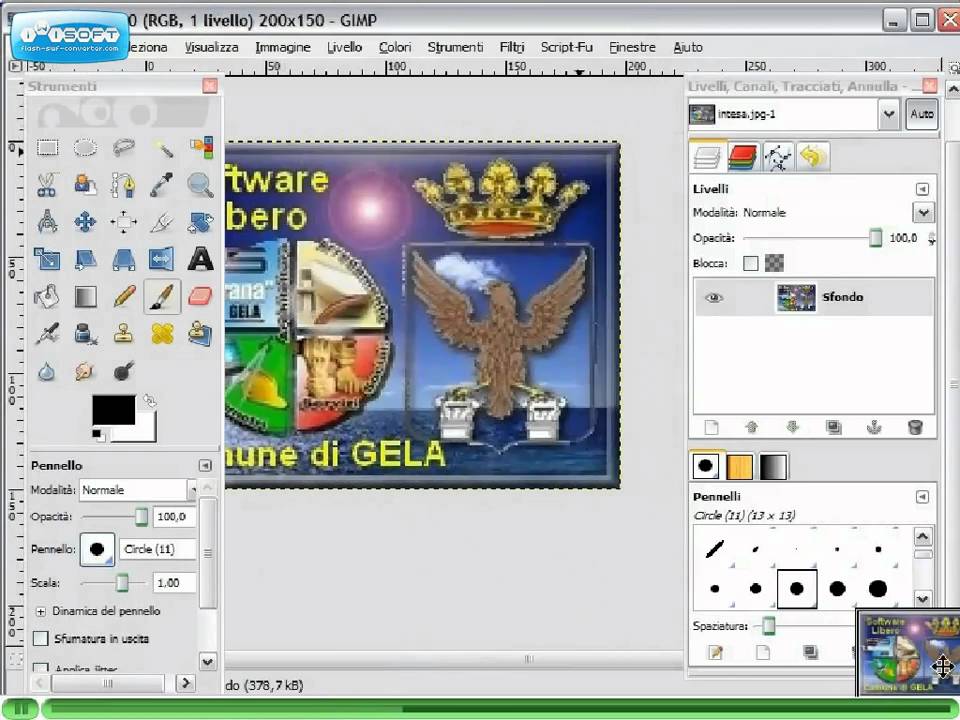Screen dimensions: 960x720
Task: Expand Dinamica del pennello options
Action: pos(40,611)
